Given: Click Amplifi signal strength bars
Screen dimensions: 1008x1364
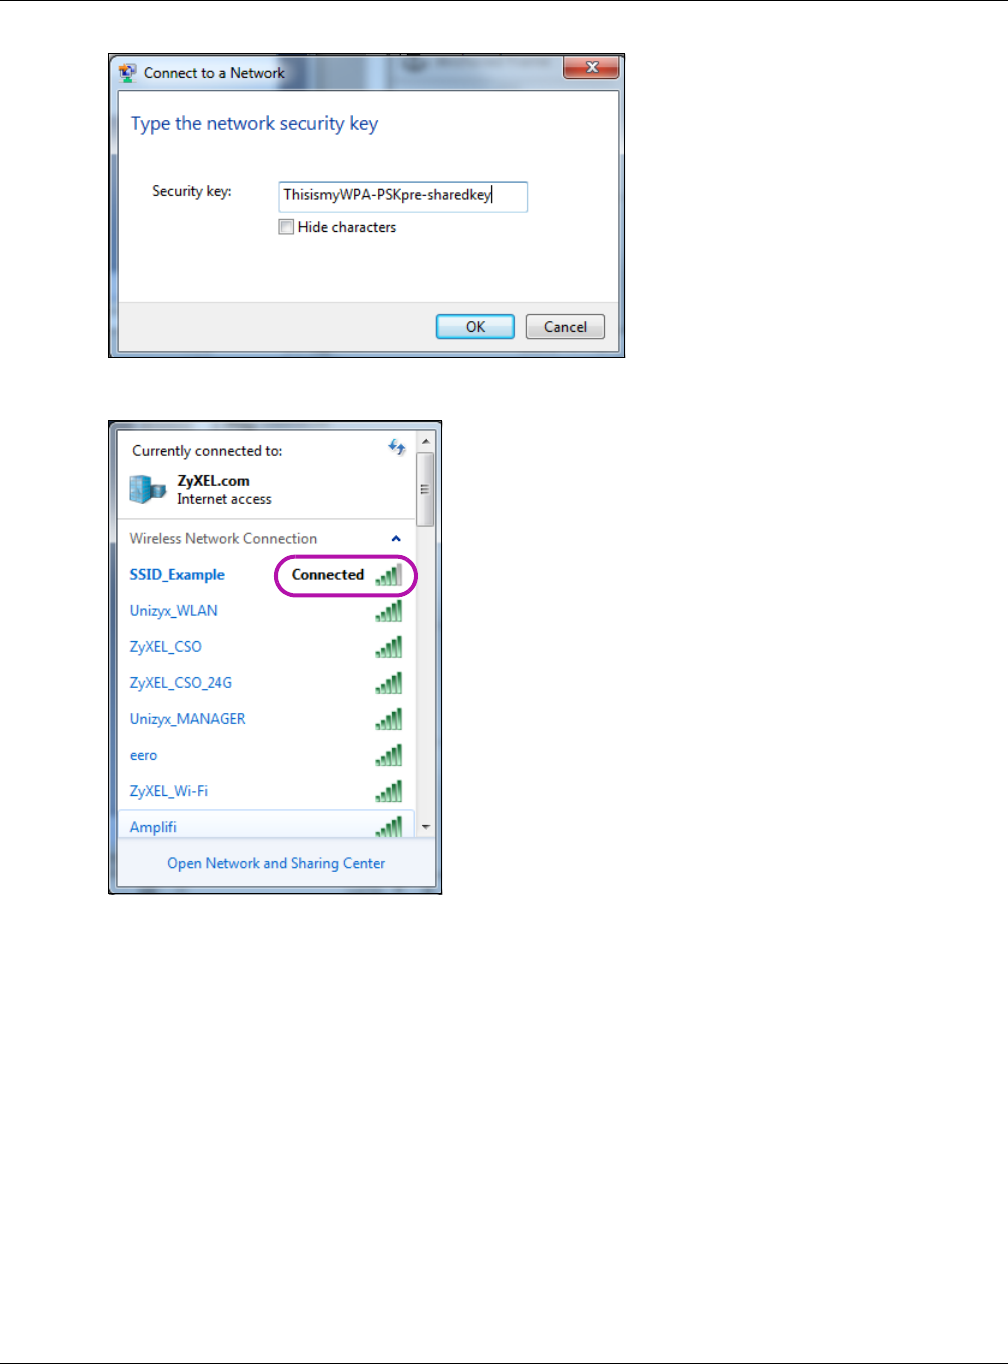Looking at the screenshot, I should pyautogui.click(x=389, y=826).
